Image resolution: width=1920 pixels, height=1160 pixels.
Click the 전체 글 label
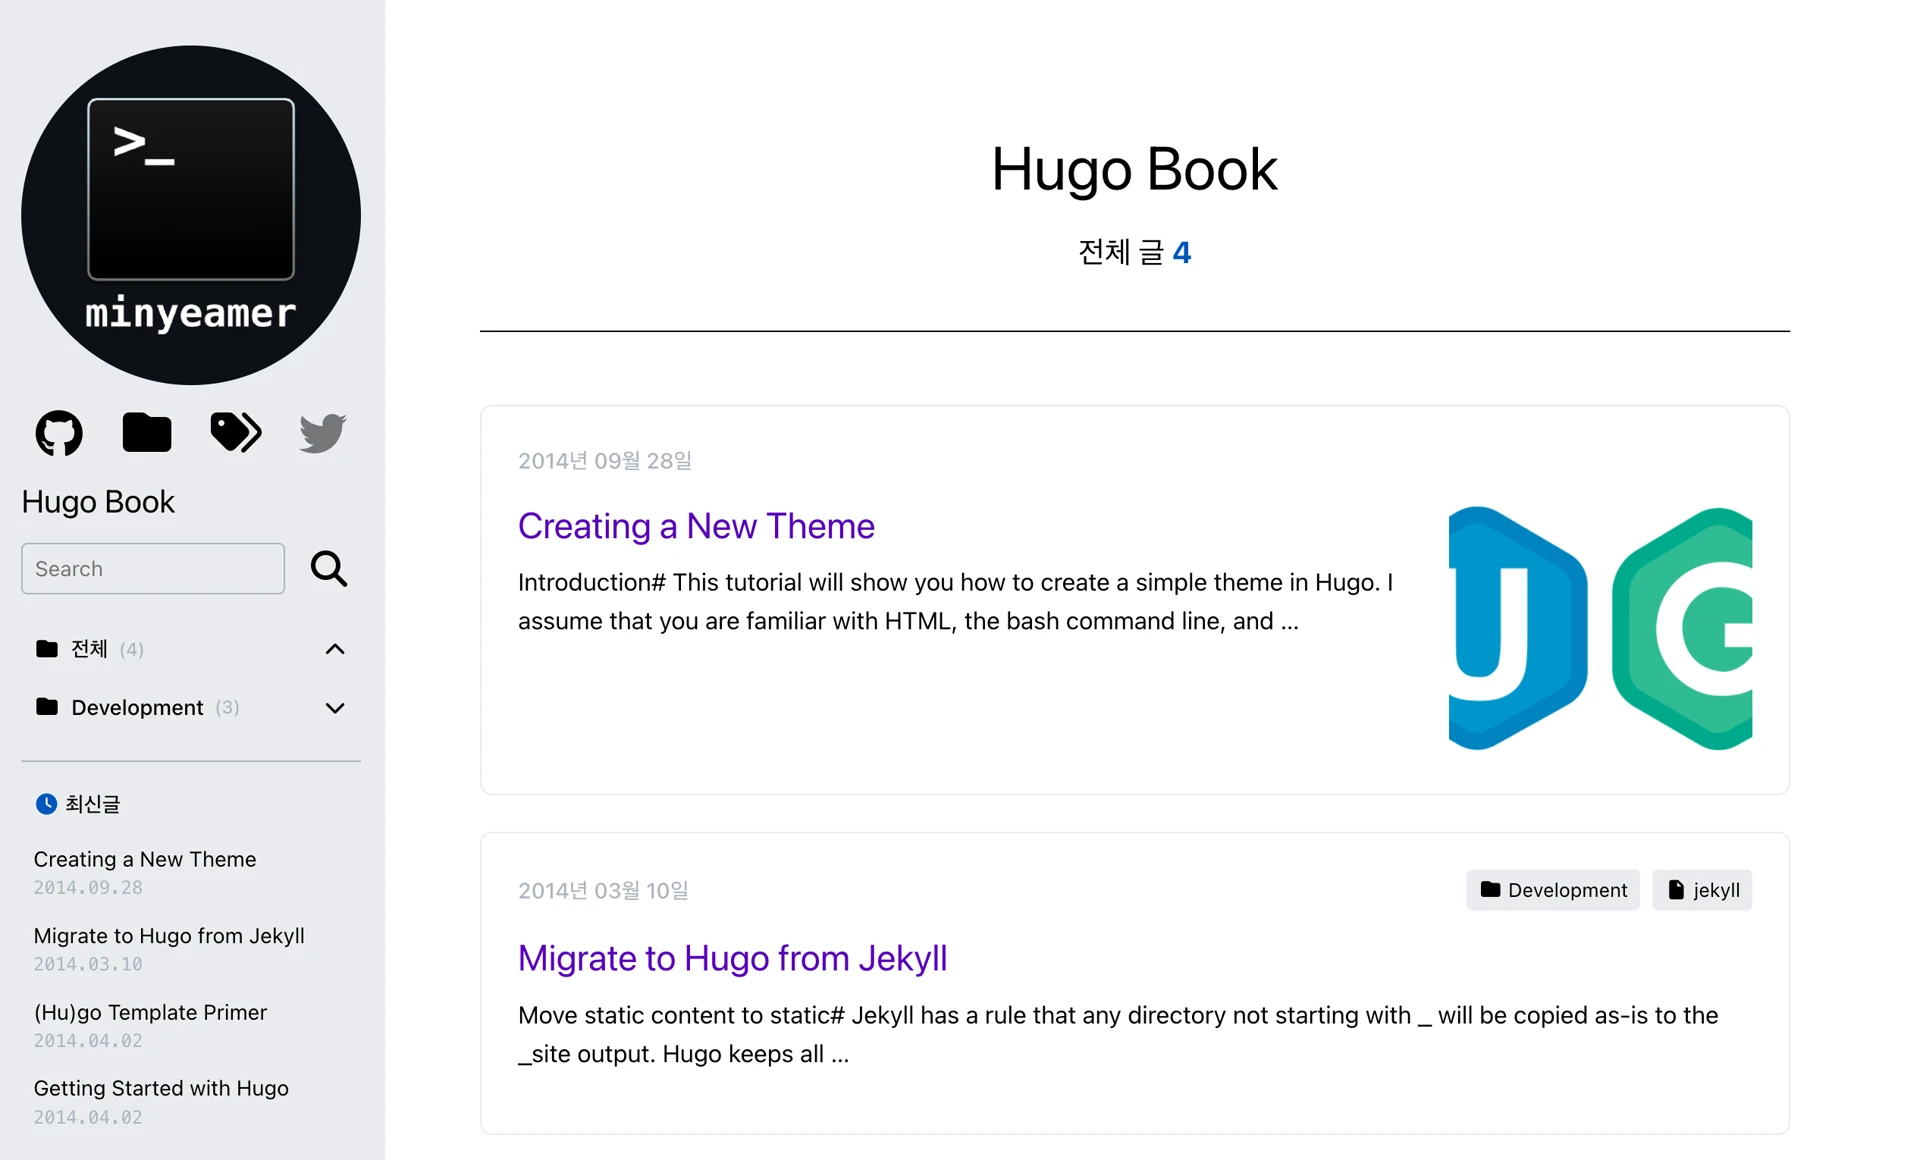tap(1121, 252)
